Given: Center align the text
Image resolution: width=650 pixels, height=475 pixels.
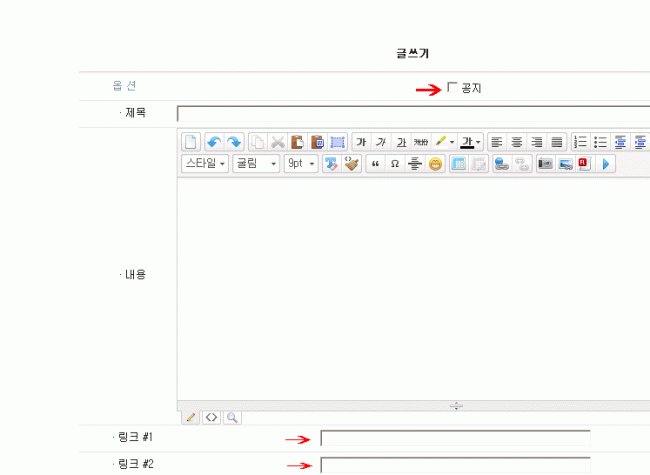Looking at the screenshot, I should coord(517,142).
